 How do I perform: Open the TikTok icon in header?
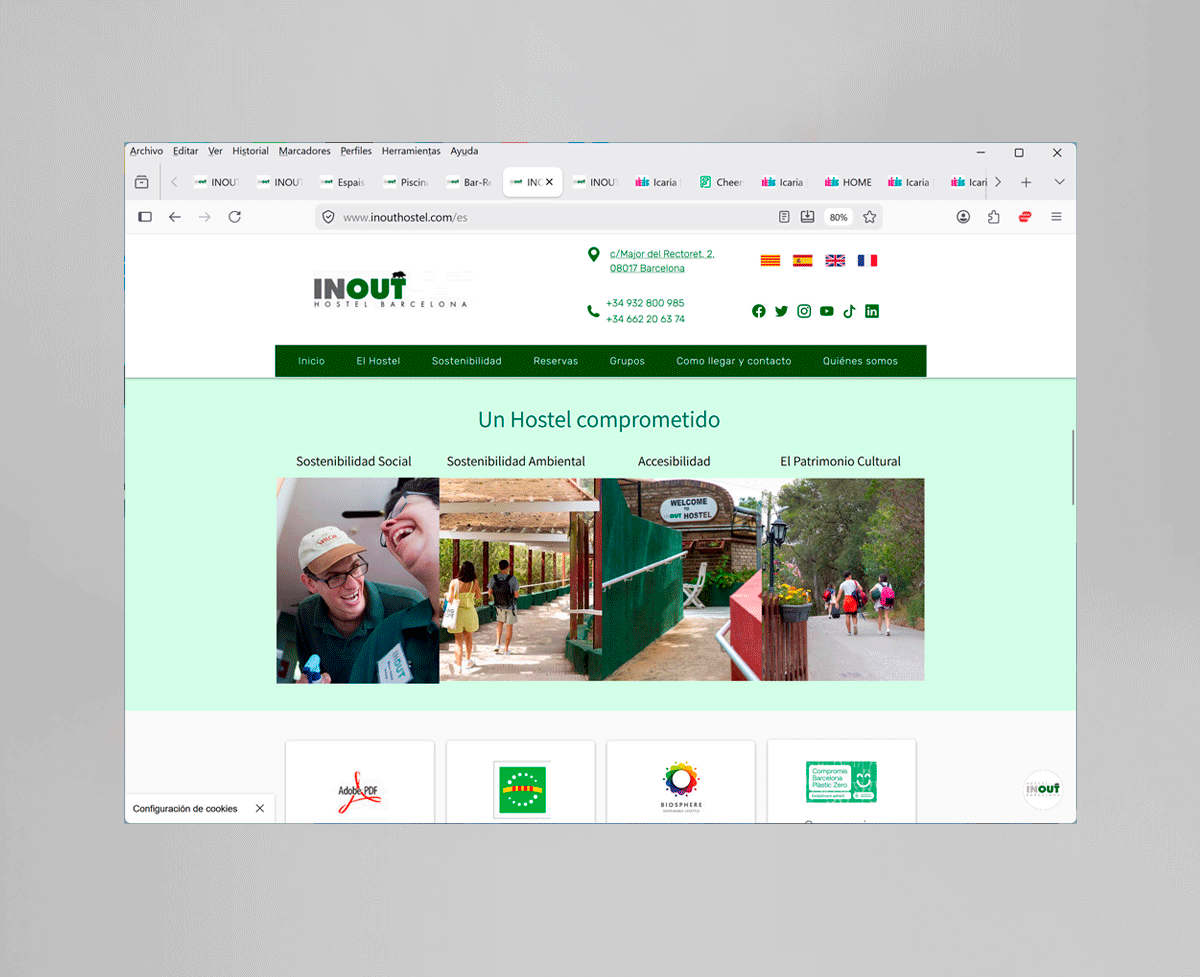(849, 311)
